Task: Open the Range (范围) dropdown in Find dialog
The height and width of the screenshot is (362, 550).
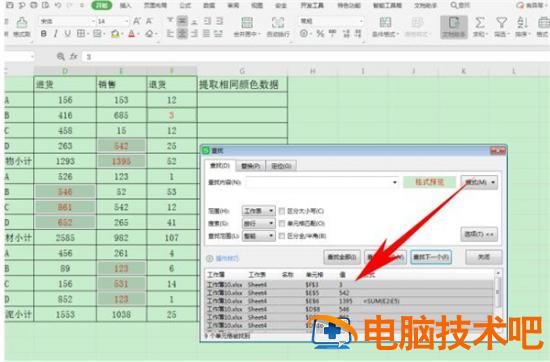Action: coord(259,211)
